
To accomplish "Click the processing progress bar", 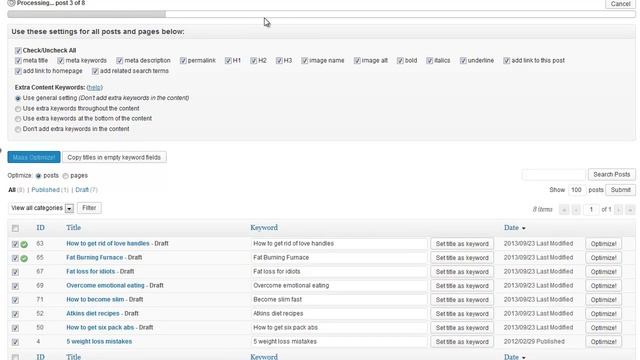I will click(x=321, y=14).
